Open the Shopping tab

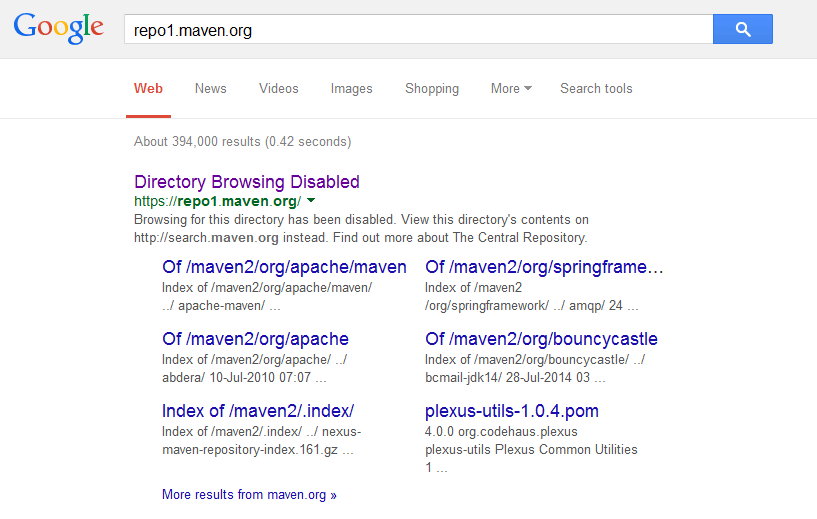pyautogui.click(x=432, y=89)
